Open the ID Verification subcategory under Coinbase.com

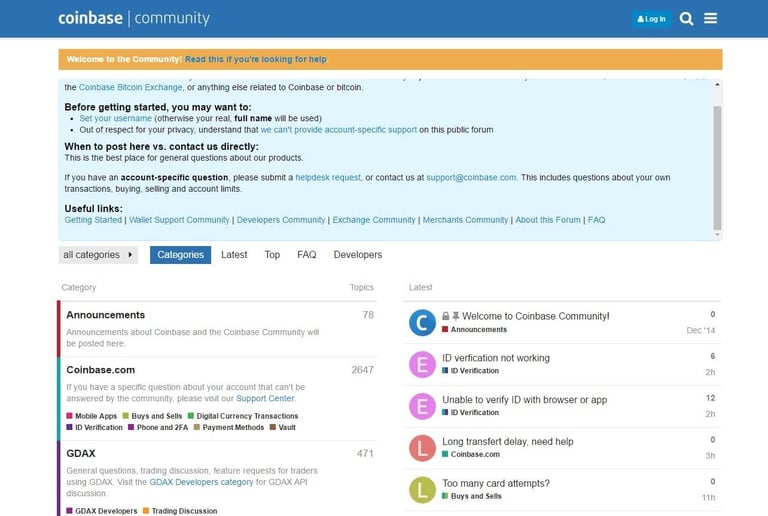tap(95, 427)
